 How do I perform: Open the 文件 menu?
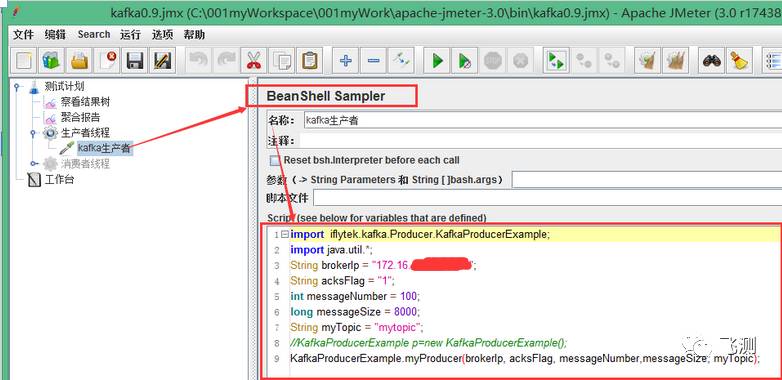23,34
